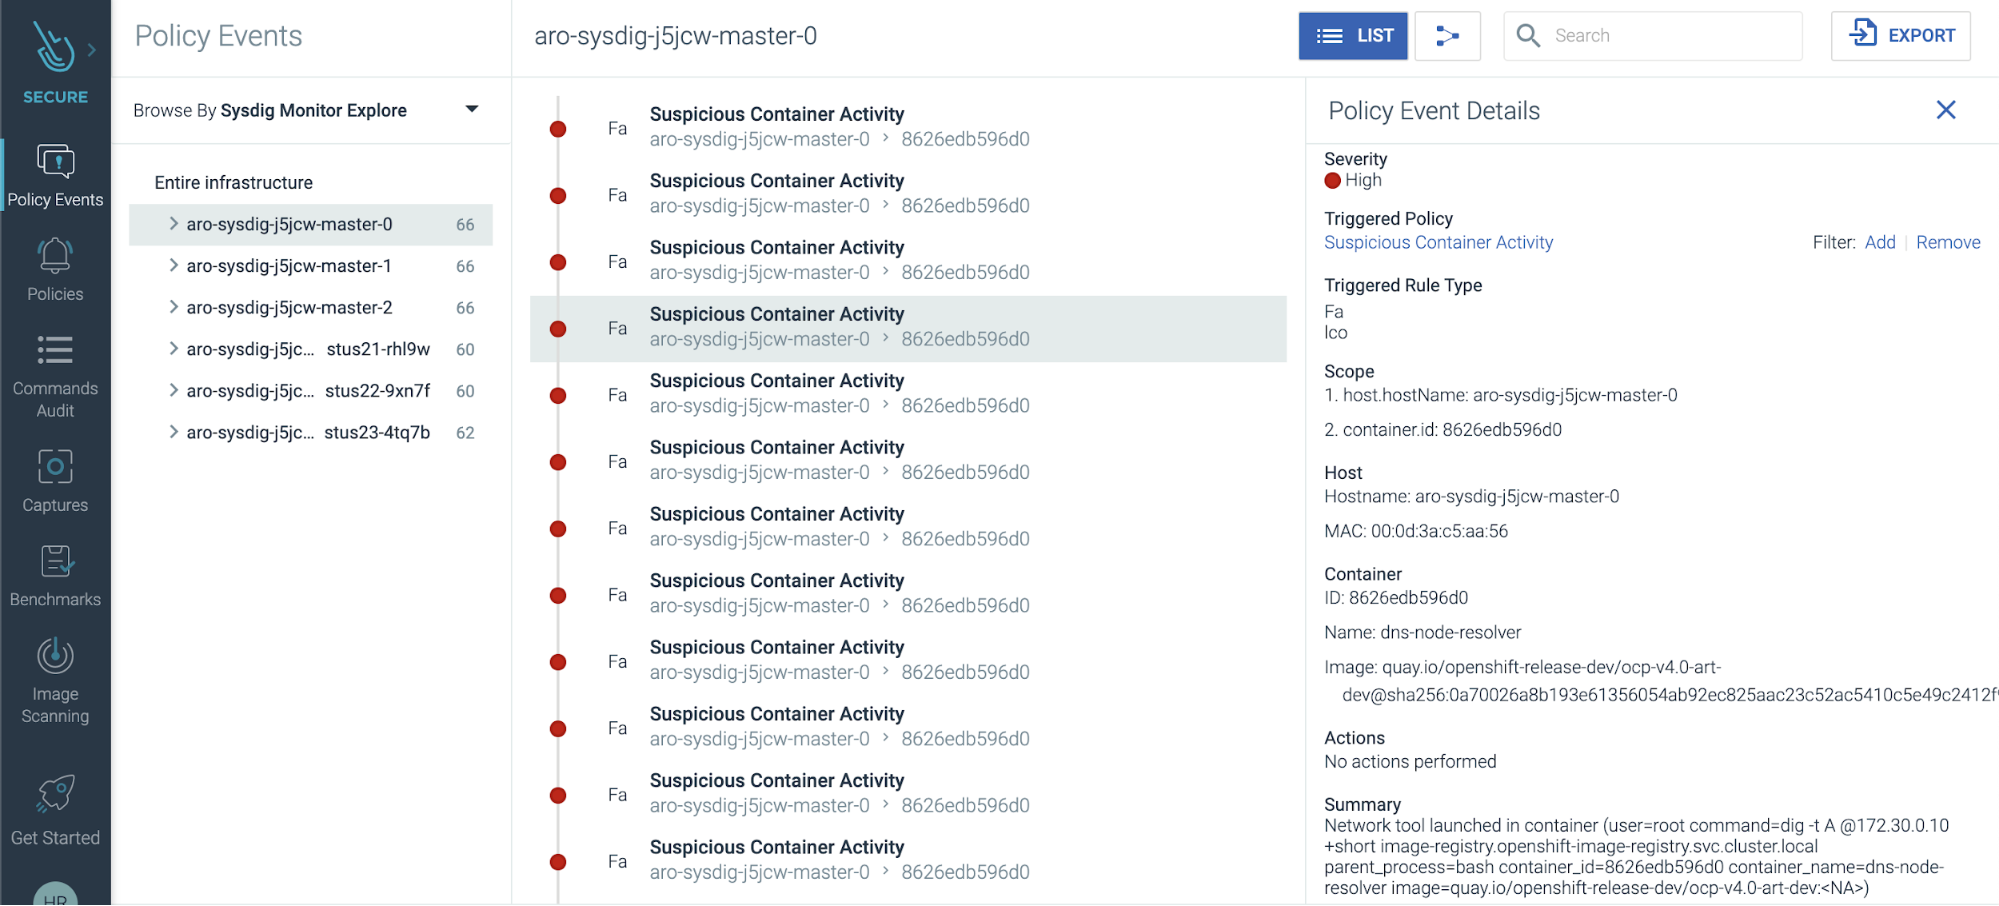Open the Get Started rocket icon

pos(55,794)
